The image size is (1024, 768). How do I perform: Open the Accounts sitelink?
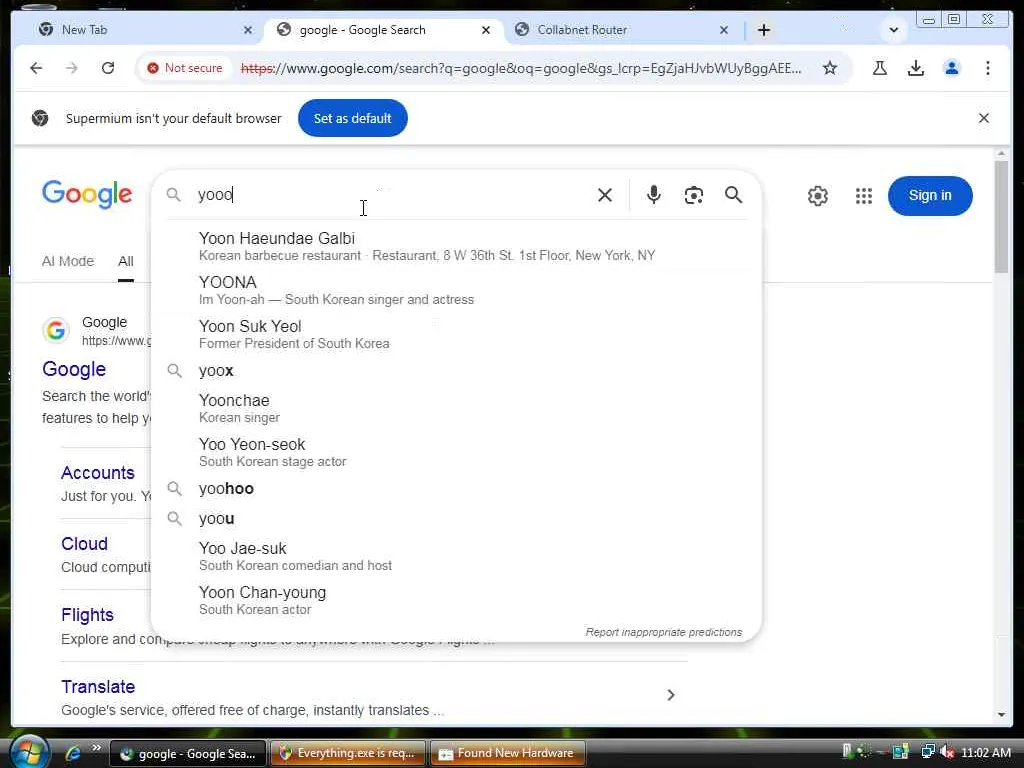[x=98, y=473]
